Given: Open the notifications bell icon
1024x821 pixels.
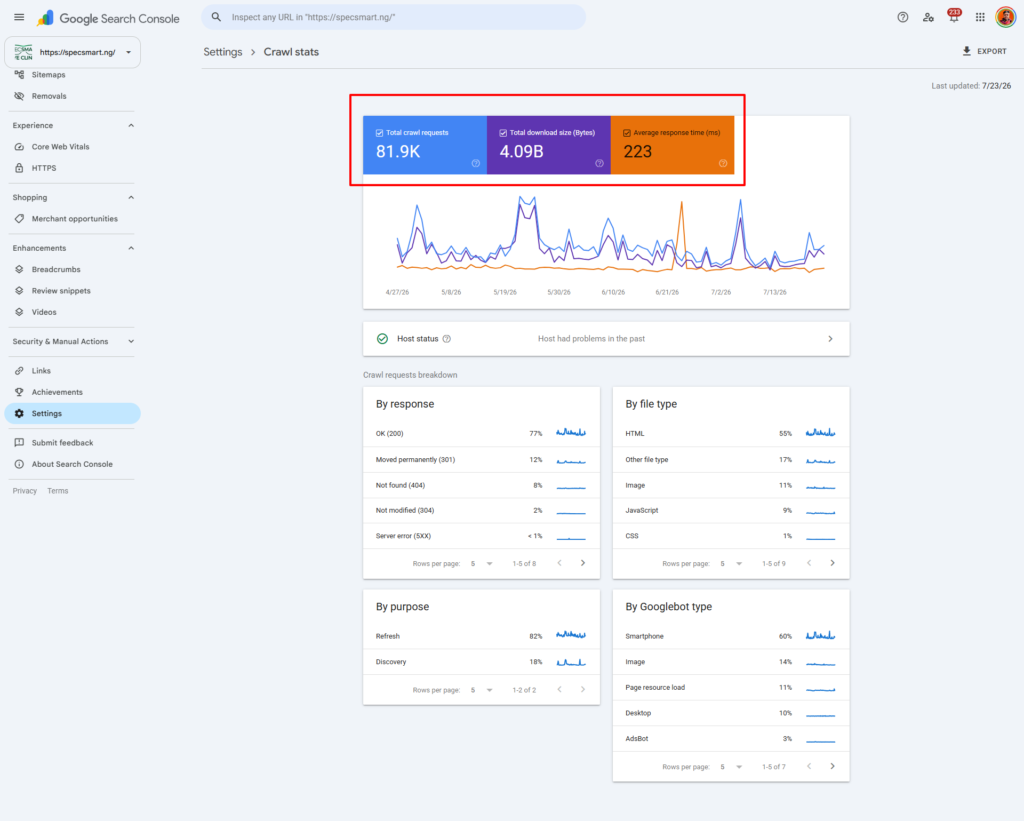Looking at the screenshot, I should (x=954, y=17).
